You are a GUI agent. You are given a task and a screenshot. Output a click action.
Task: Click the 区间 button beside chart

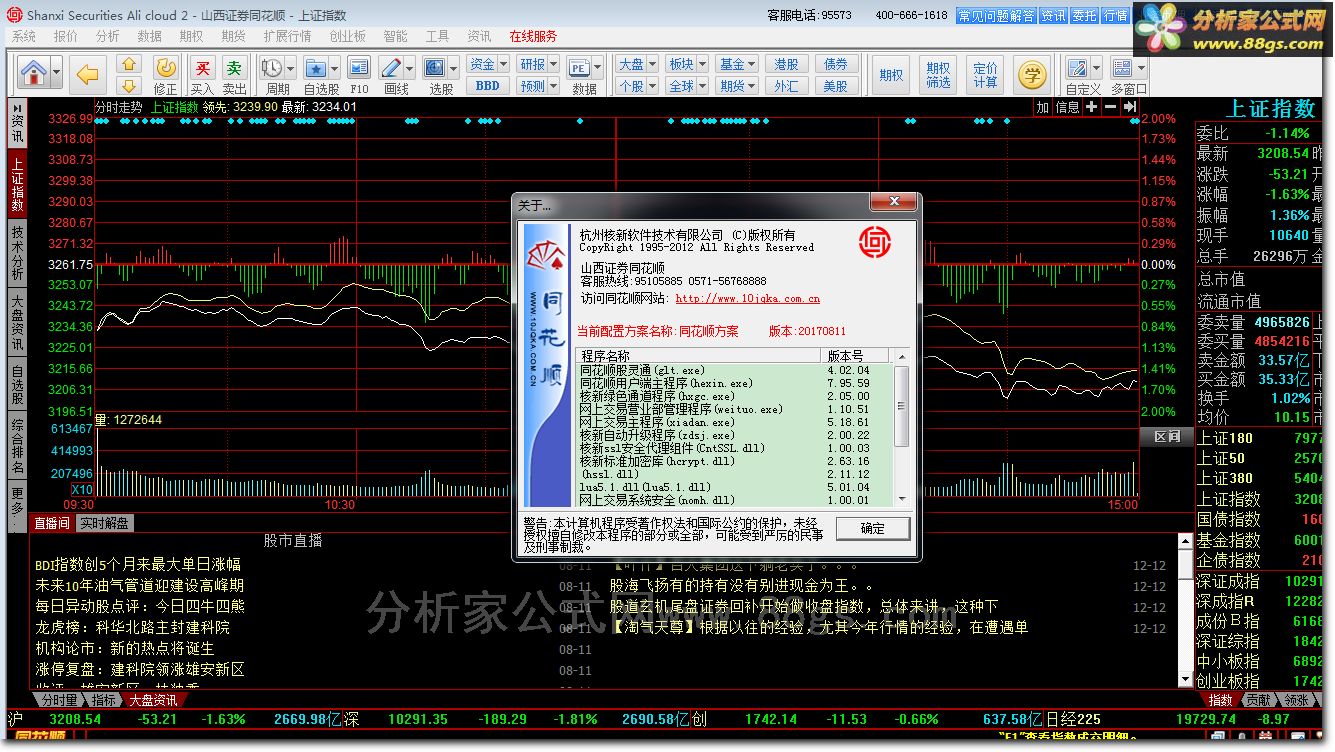[x=1166, y=436]
